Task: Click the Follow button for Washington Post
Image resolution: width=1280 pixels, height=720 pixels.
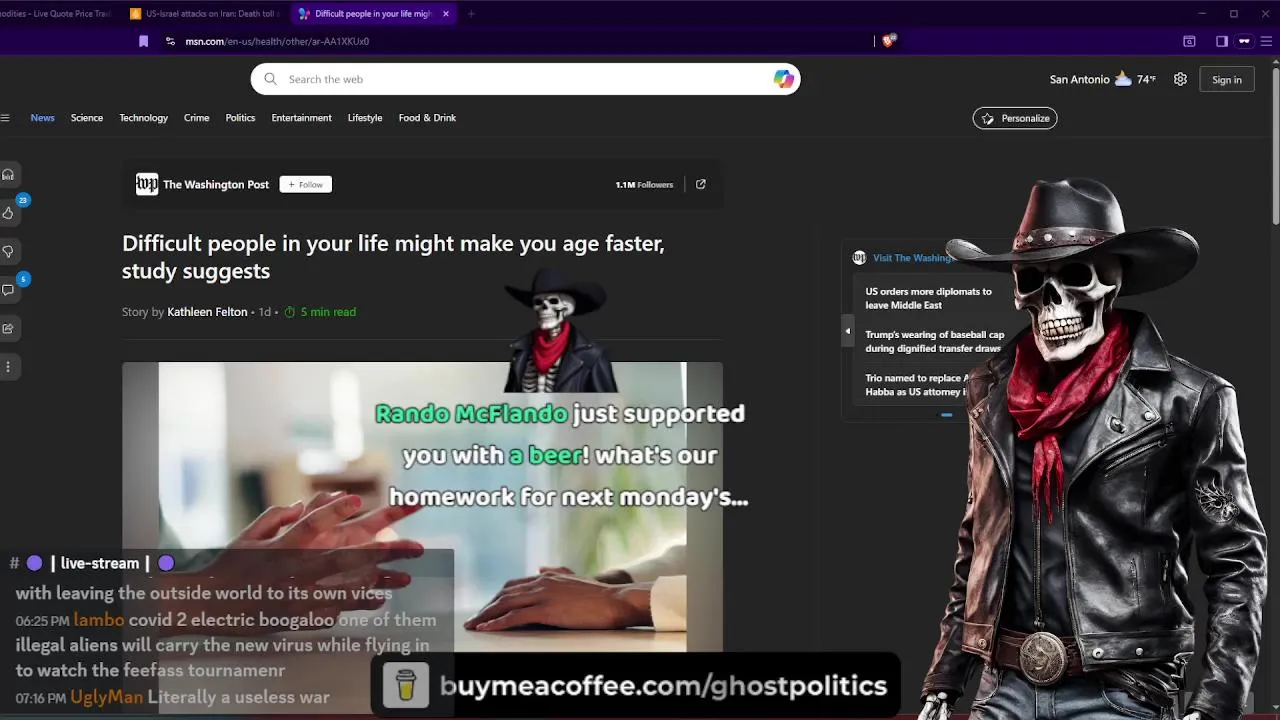Action: tap(306, 184)
